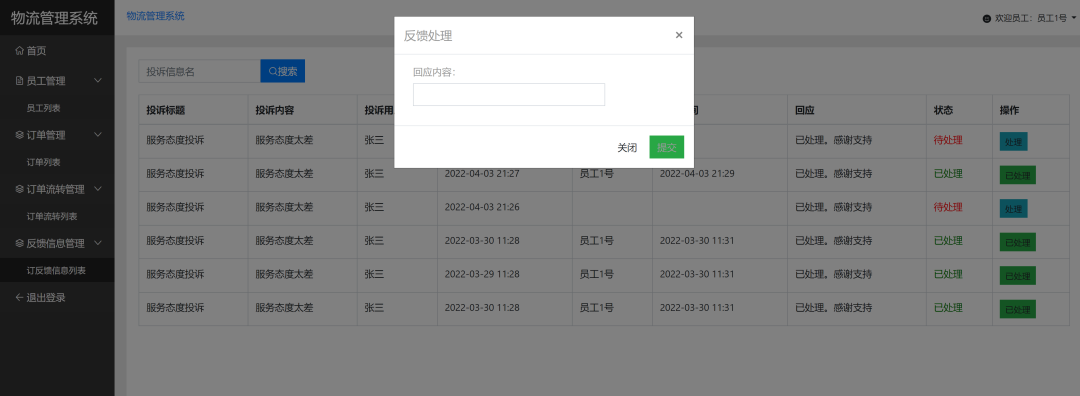Go to 首页 in the sidebar
Image resolution: width=1080 pixels, height=396 pixels.
coord(37,50)
